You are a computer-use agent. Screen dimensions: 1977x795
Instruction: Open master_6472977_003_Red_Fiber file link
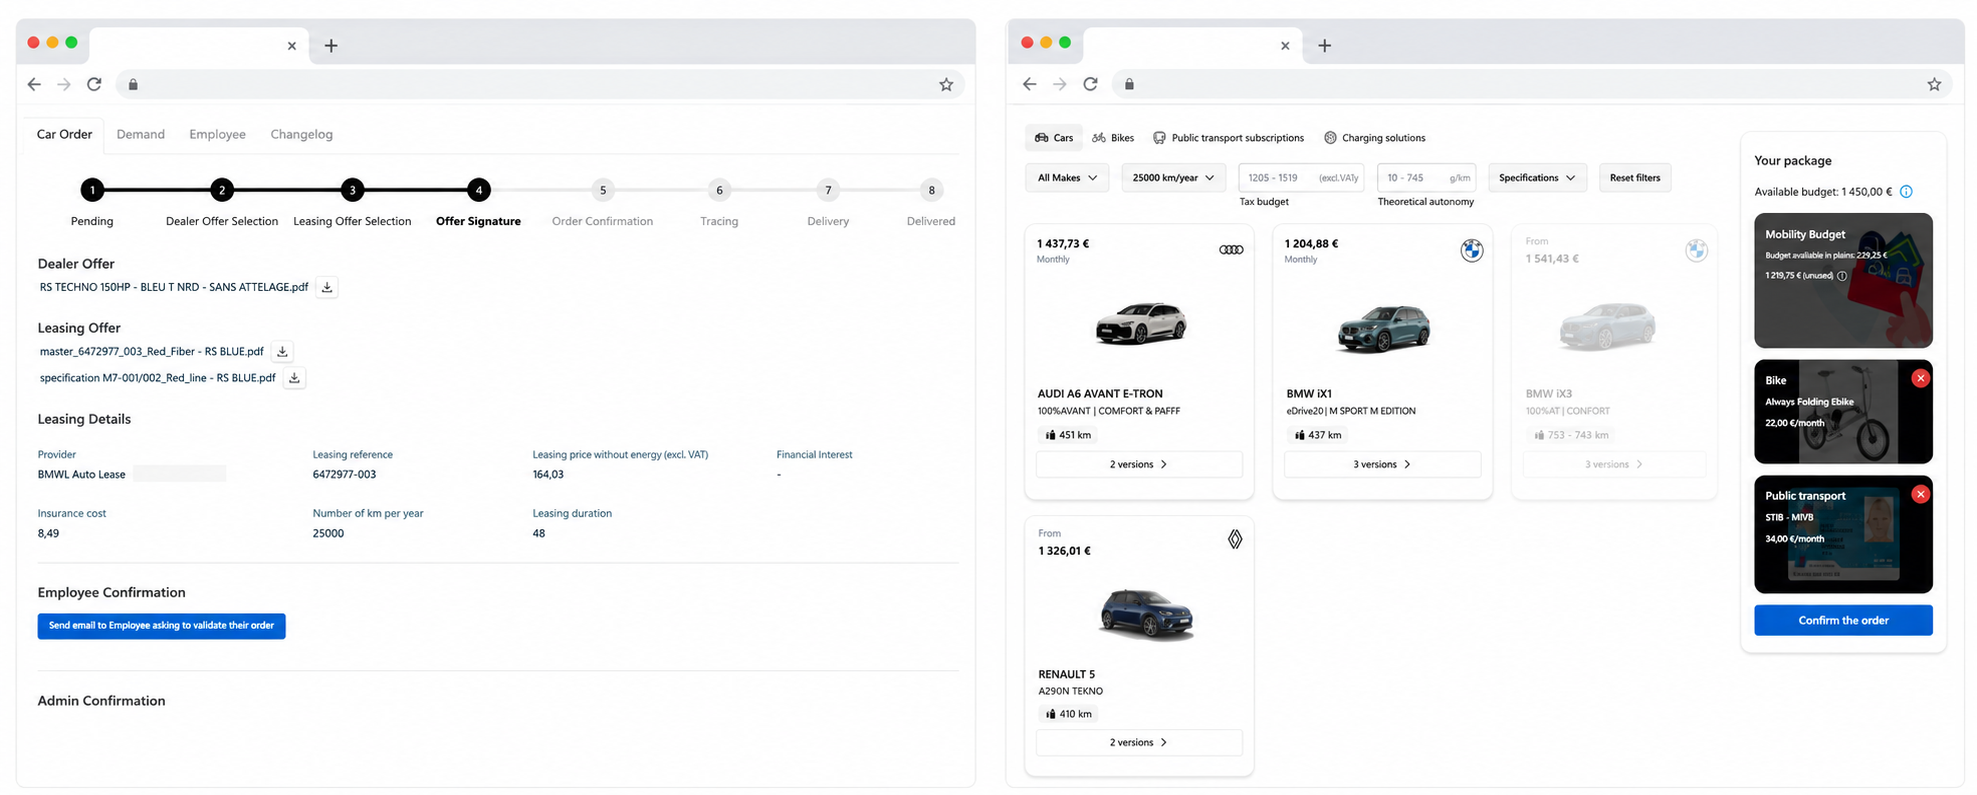[x=152, y=351]
